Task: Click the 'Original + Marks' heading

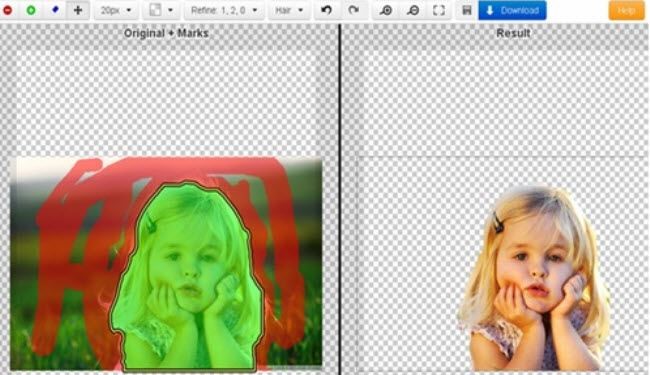Action: [x=166, y=33]
